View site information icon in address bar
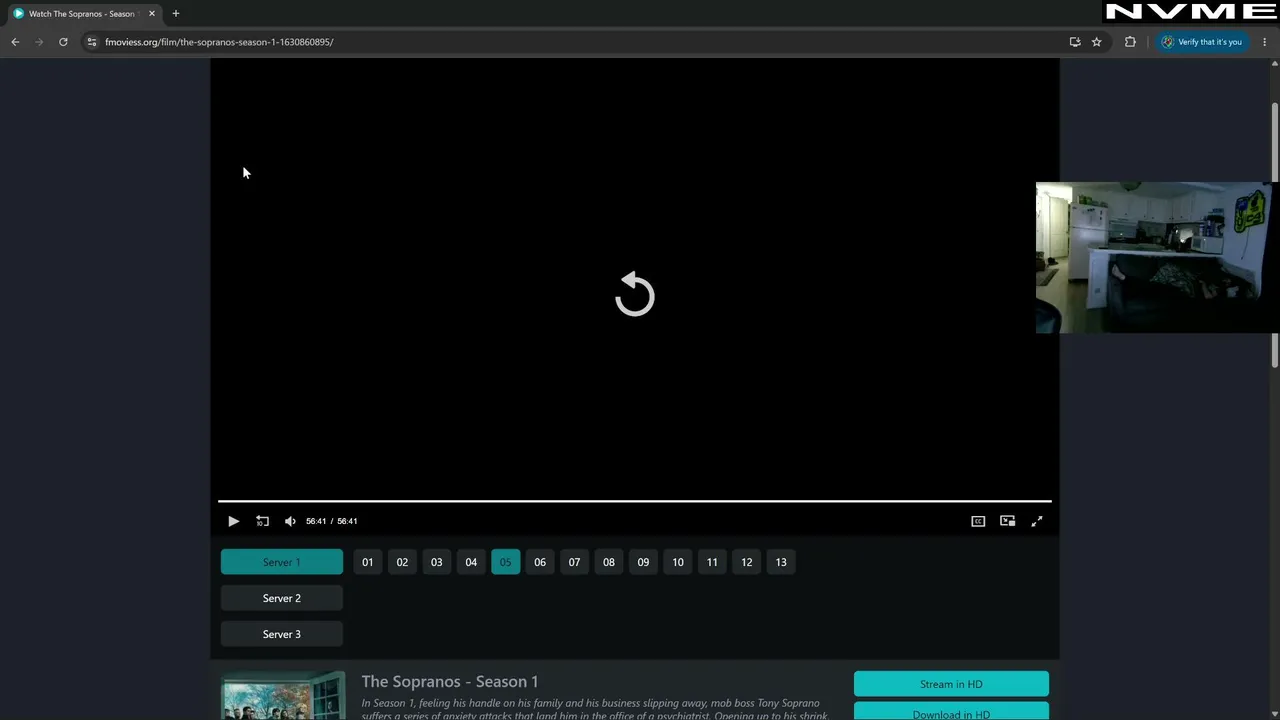This screenshot has width=1280, height=720. tap(92, 42)
